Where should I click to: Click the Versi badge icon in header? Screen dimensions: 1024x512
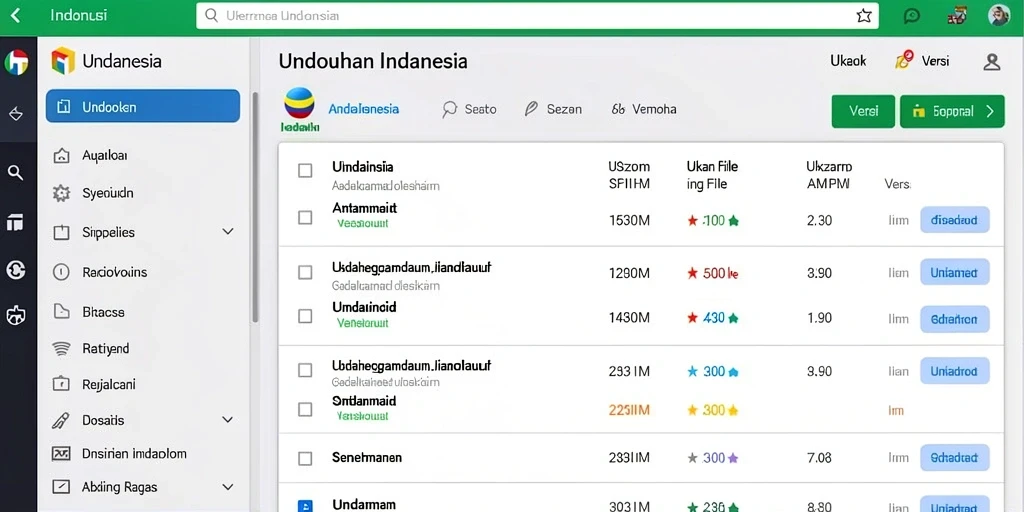pyautogui.click(x=903, y=61)
